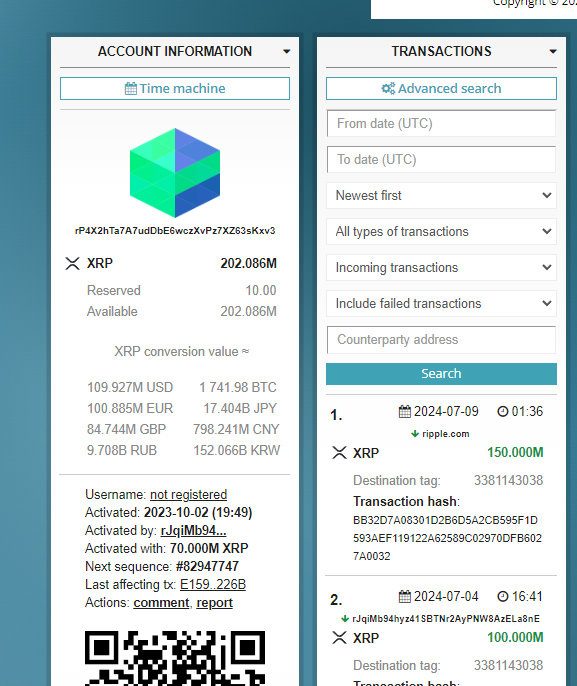
Task: Open the Incoming transactions dropdown
Action: 441,267
